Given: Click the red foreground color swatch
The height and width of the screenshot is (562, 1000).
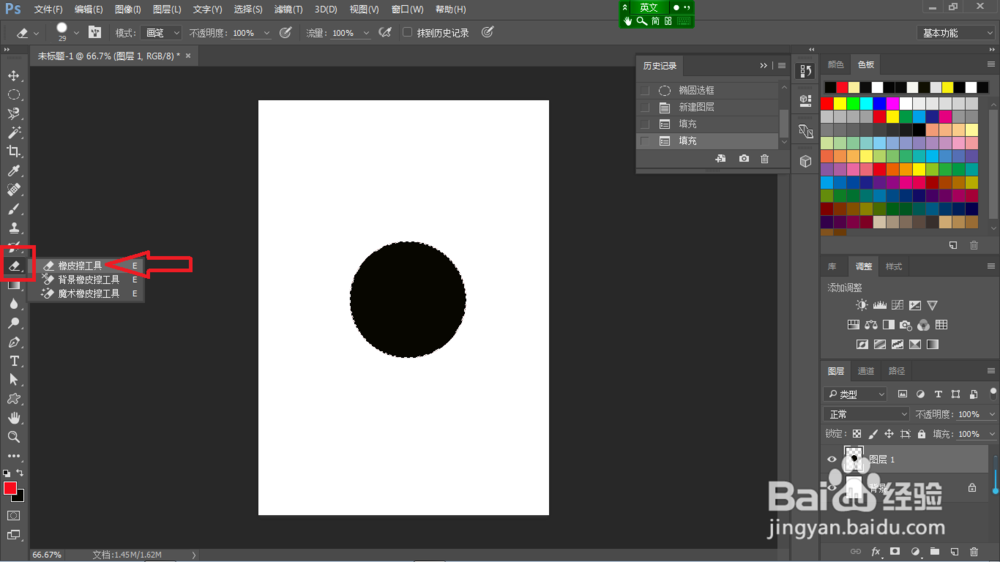Looking at the screenshot, I should click(x=10, y=488).
